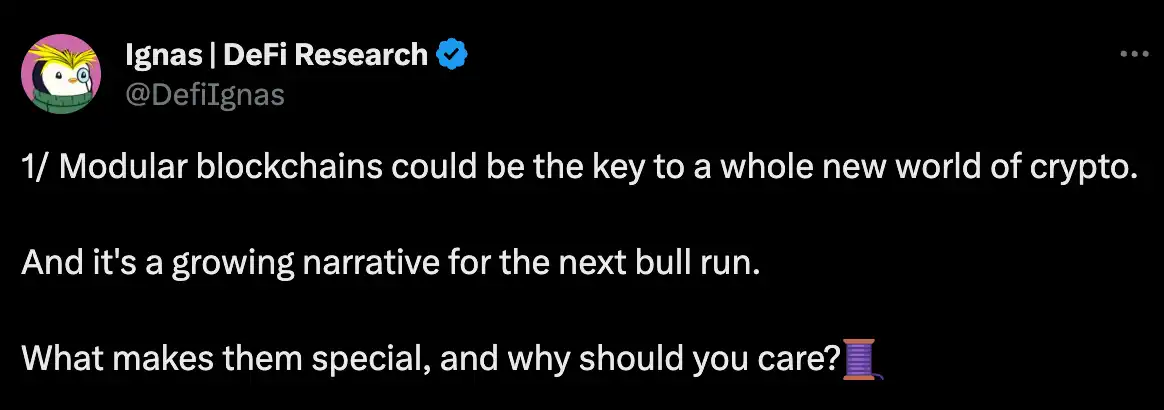Click the blue verified badge
This screenshot has width=1164, height=410.
tap(452, 55)
